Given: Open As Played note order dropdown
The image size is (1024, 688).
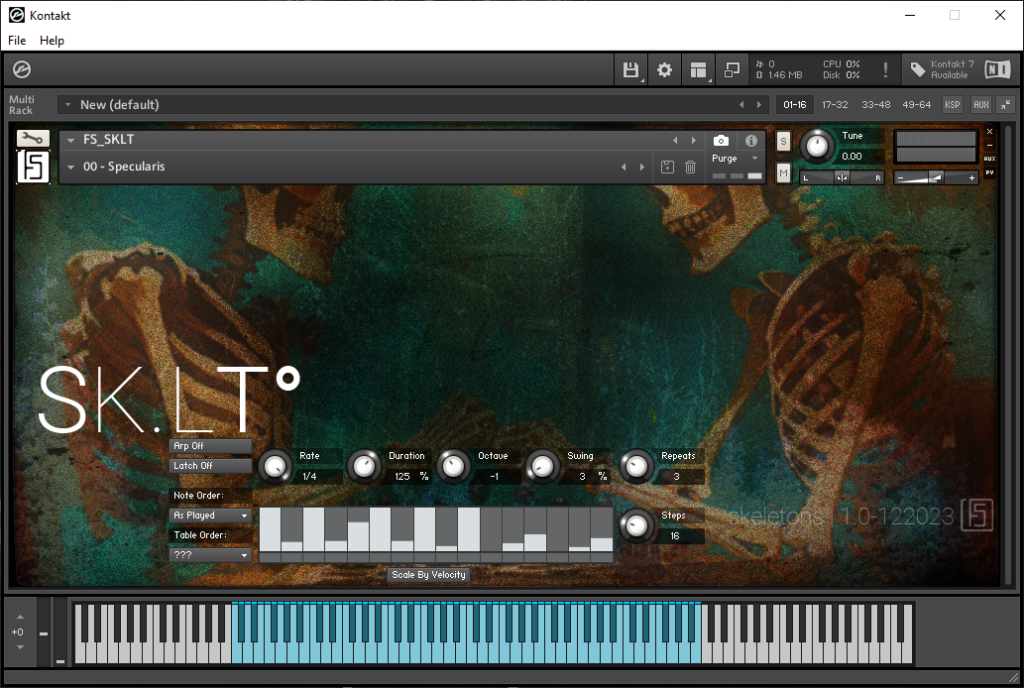Looking at the screenshot, I should [x=210, y=516].
